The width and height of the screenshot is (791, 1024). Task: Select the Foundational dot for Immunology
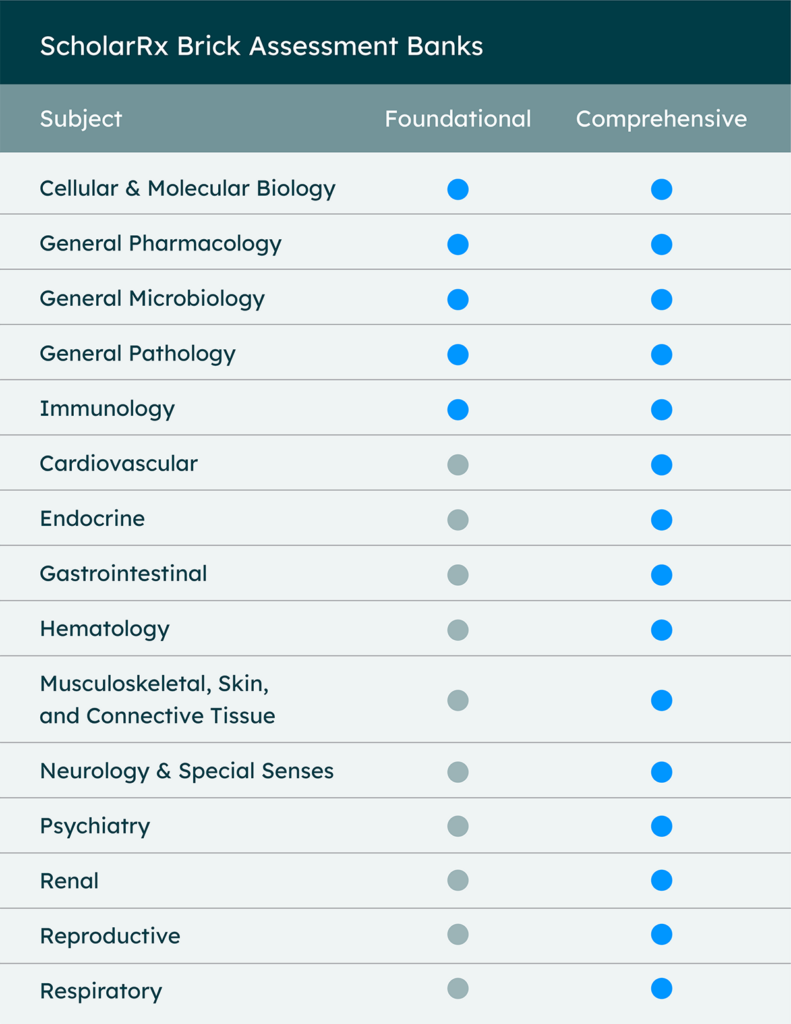458,409
